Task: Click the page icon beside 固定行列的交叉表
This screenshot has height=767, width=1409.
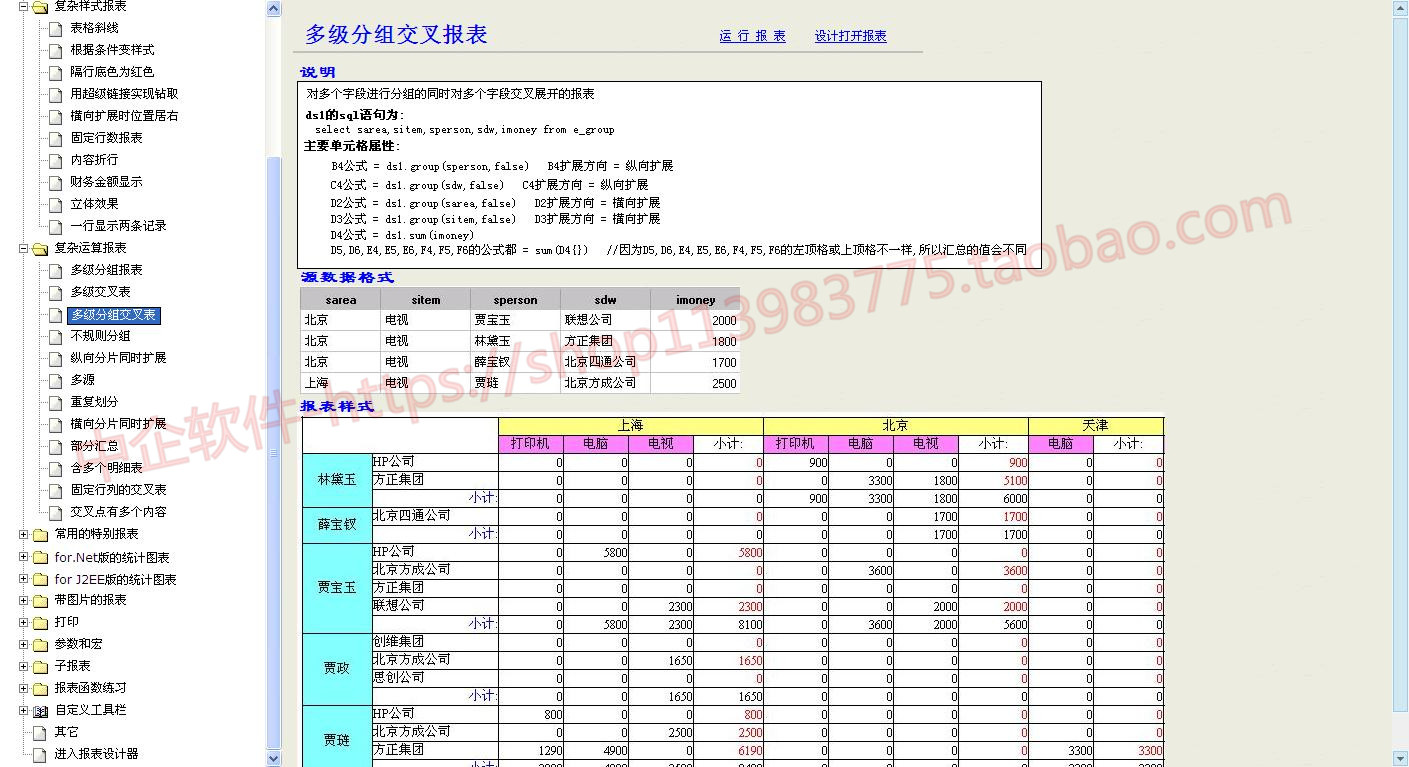Action: 55,490
